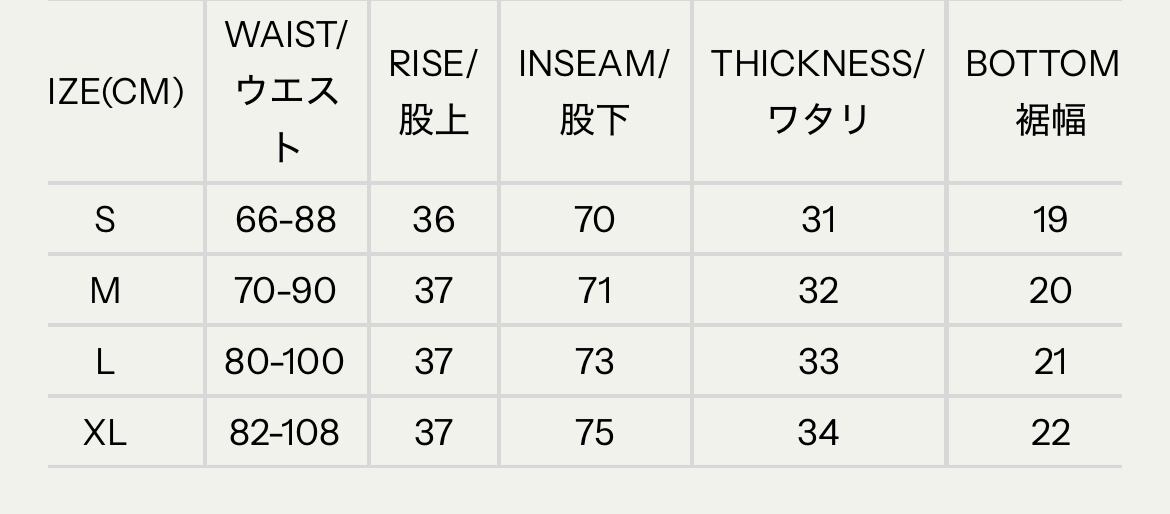1170x514 pixels.
Task: Click the XL size row label
Action: coord(105,432)
